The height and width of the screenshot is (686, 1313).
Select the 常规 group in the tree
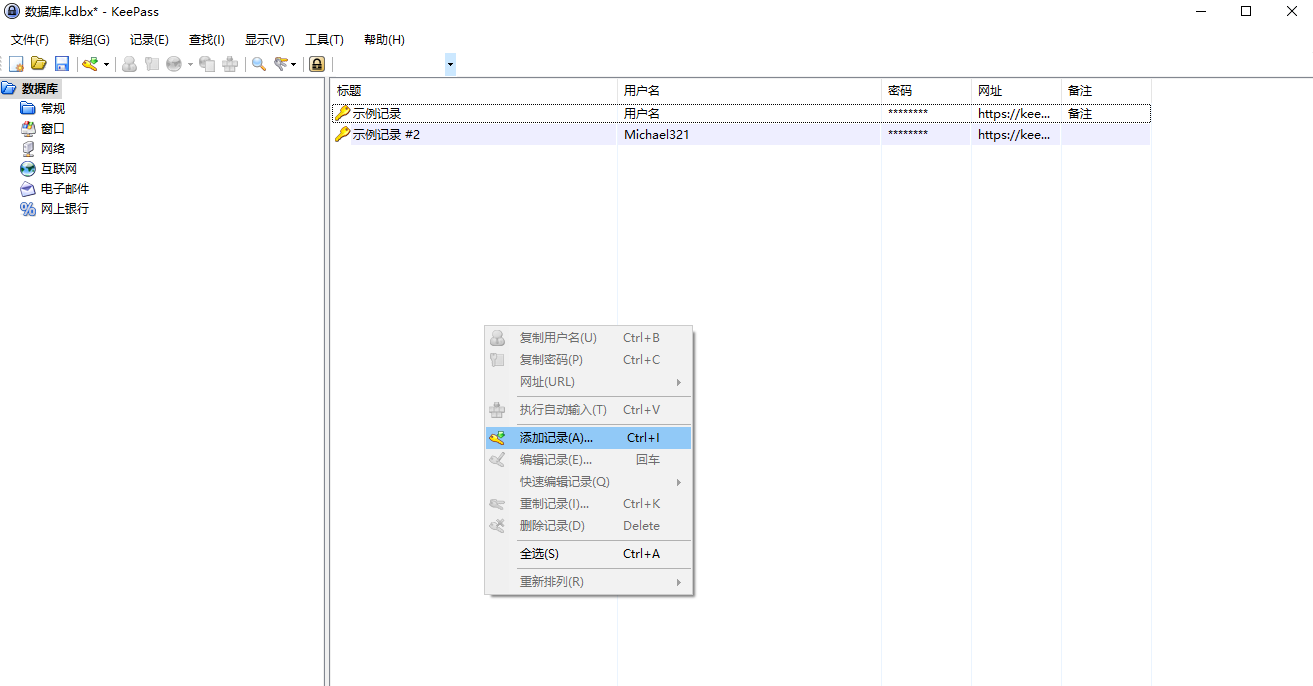(53, 108)
